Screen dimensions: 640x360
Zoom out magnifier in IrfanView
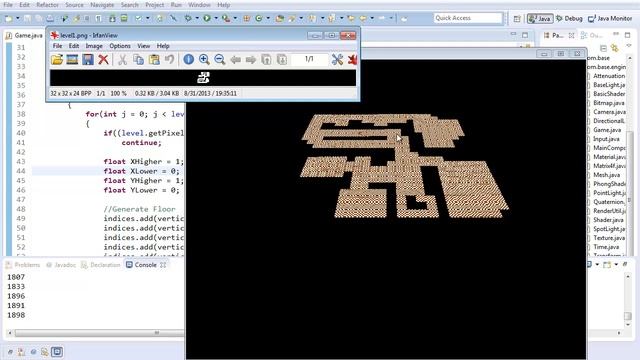(220, 60)
